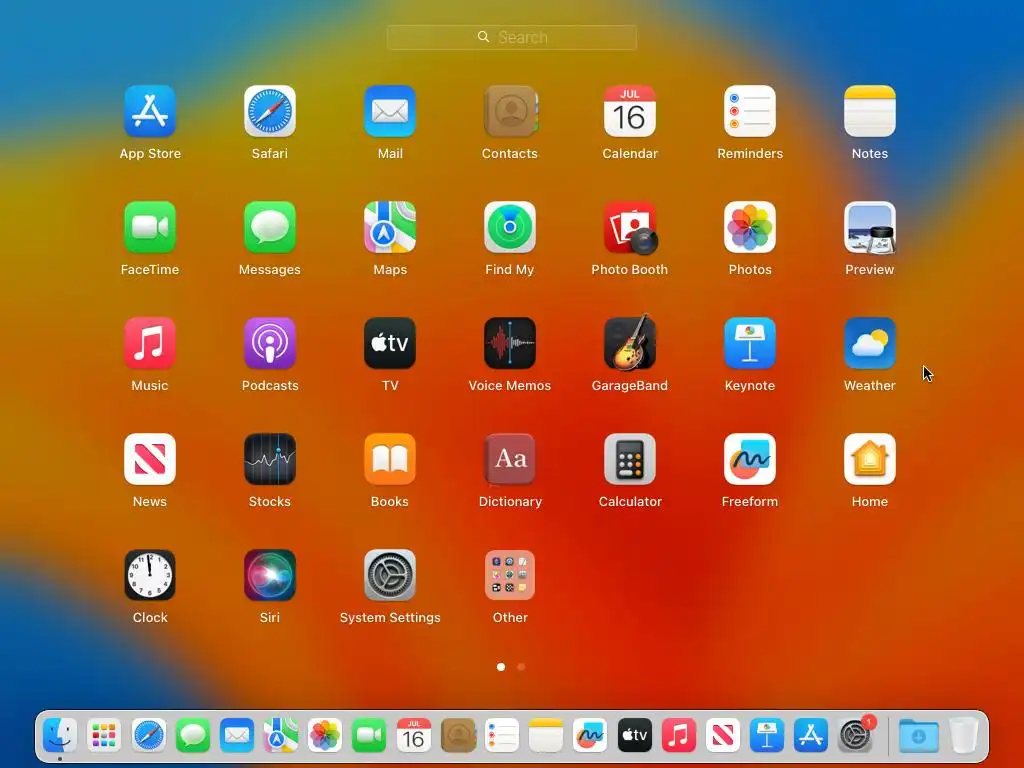Open News in Launchpad grid
Screen dimensions: 1024x768
click(x=150, y=459)
